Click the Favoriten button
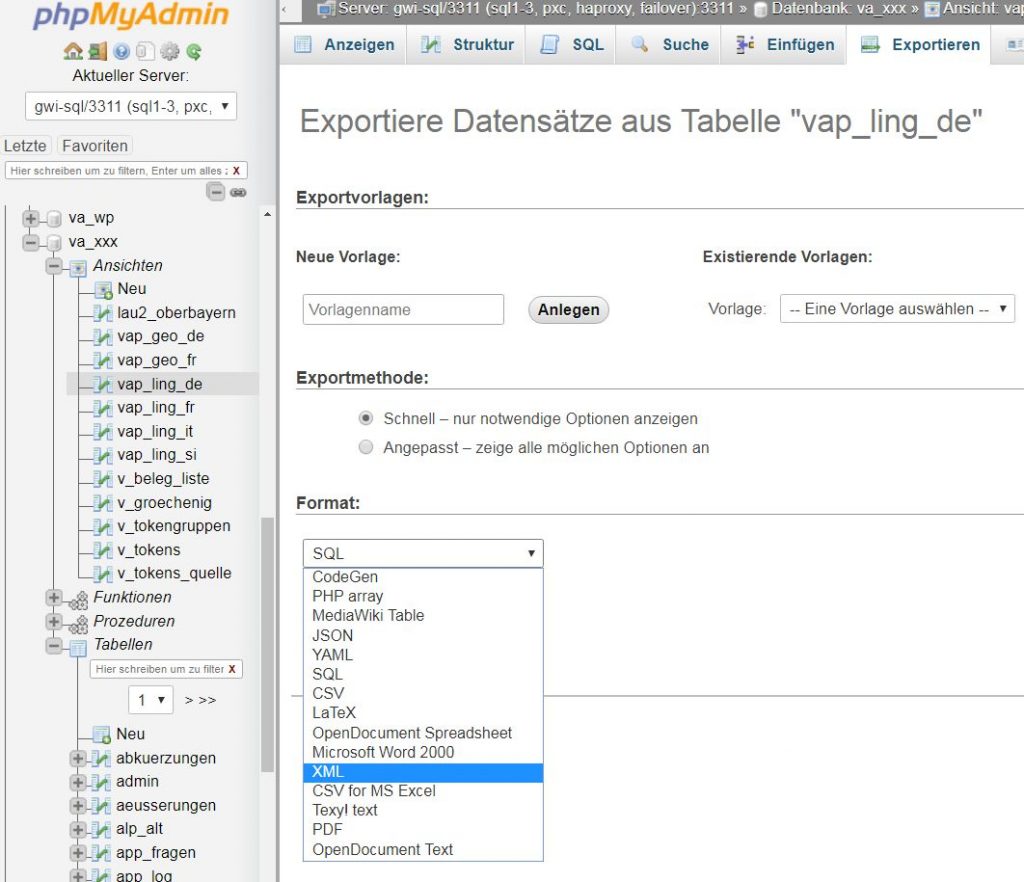The height and width of the screenshot is (882, 1024). click(95, 146)
